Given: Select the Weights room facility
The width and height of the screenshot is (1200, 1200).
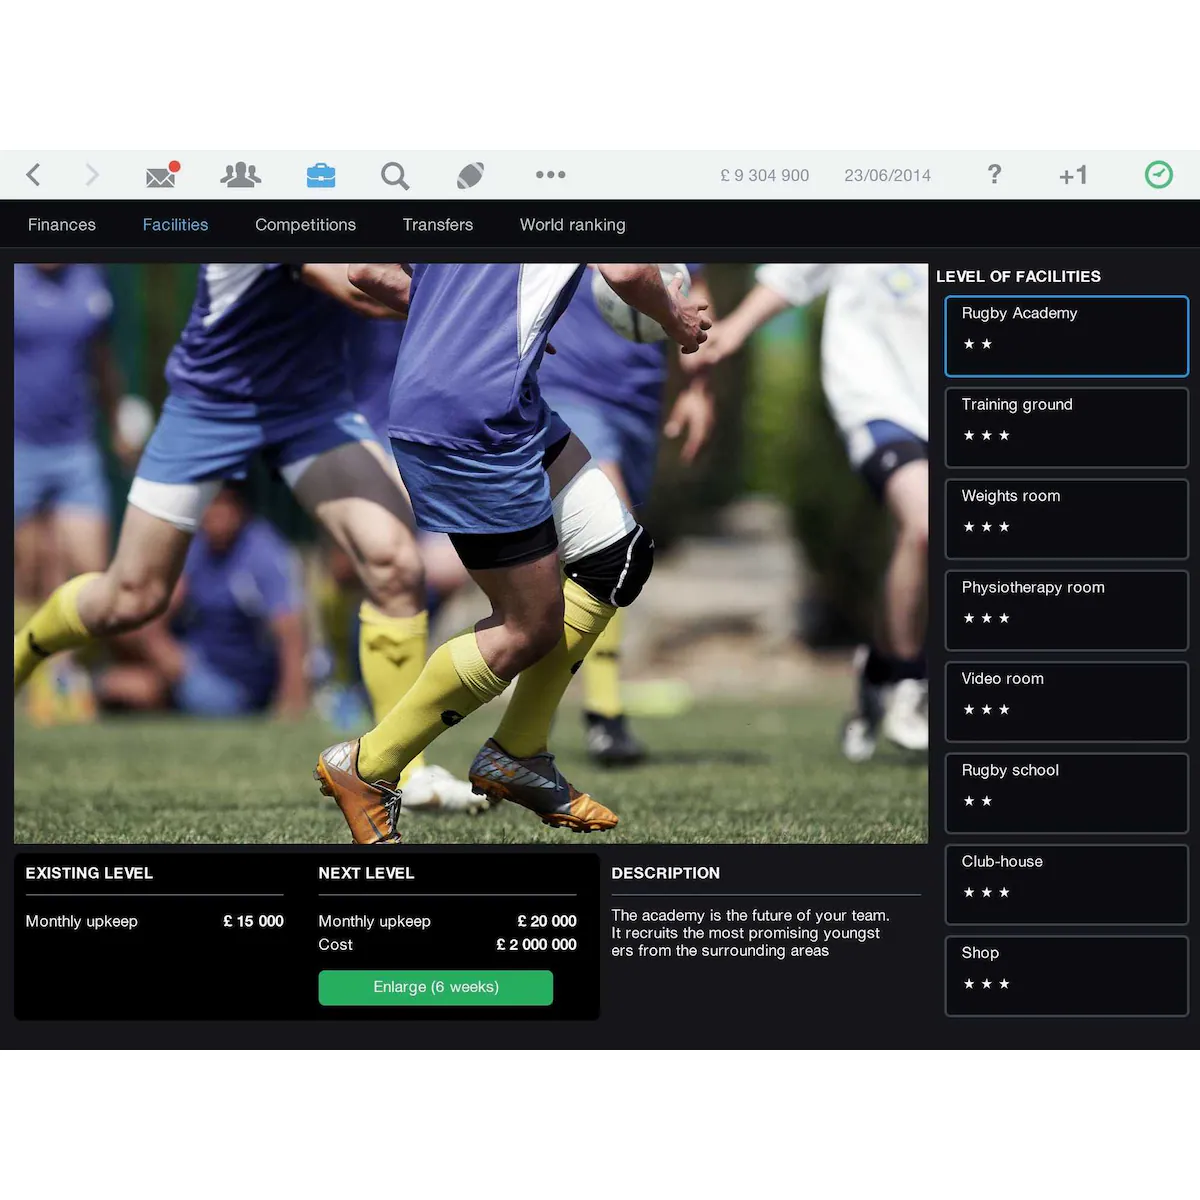Looking at the screenshot, I should pos(1067,519).
